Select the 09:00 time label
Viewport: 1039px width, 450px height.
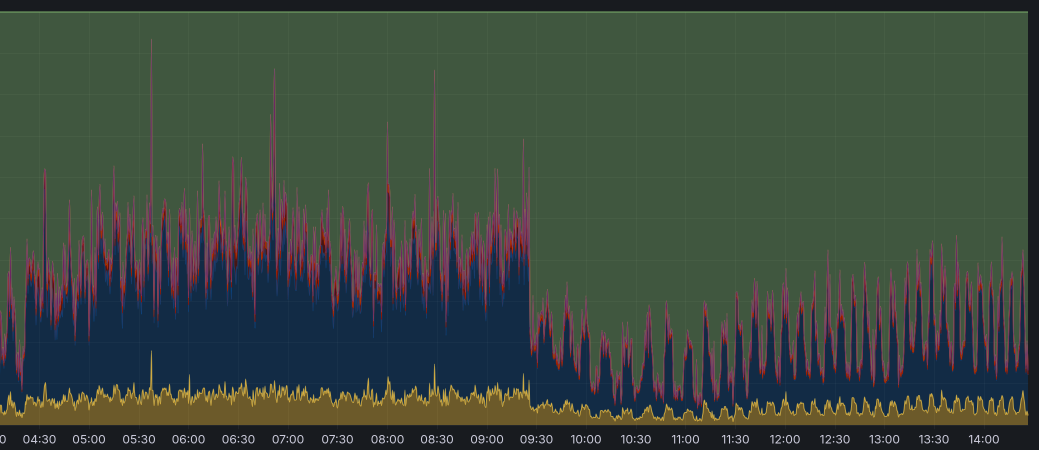pos(486,439)
